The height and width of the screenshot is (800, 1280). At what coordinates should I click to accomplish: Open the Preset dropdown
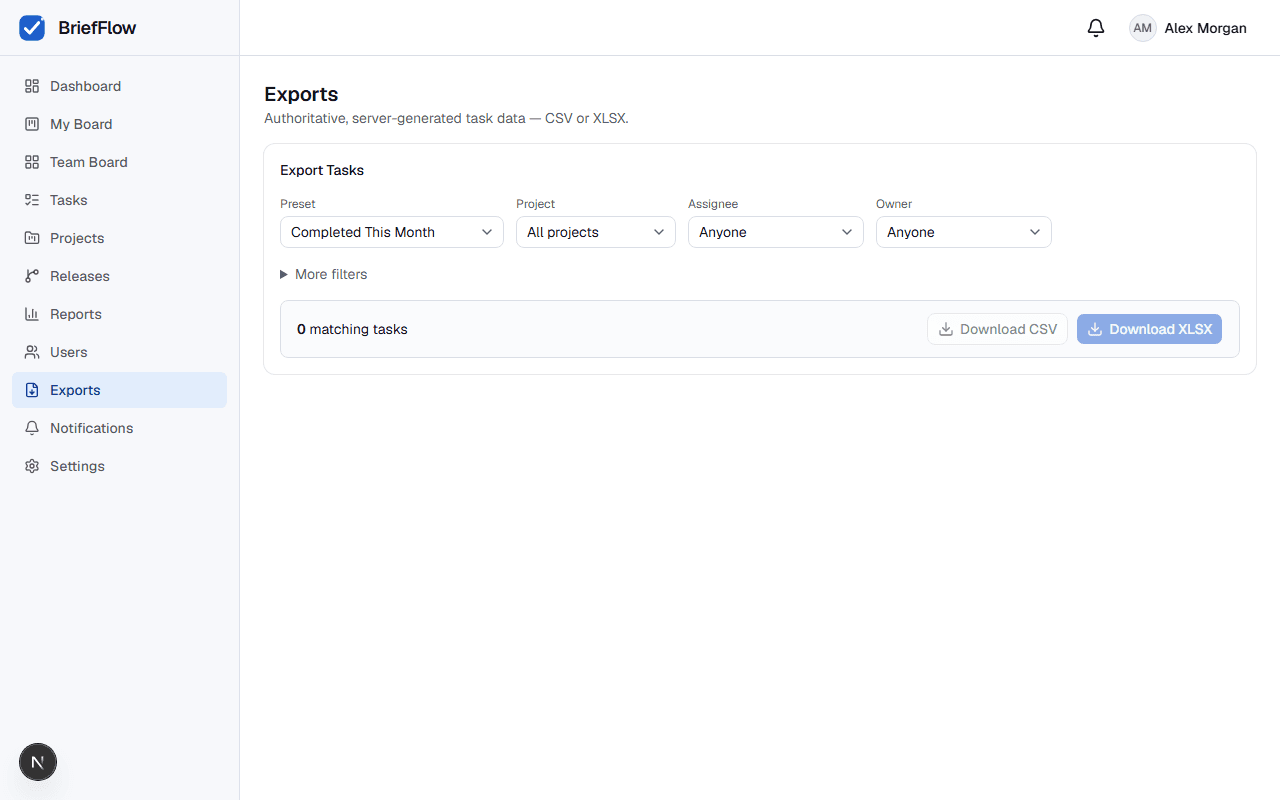pos(392,232)
